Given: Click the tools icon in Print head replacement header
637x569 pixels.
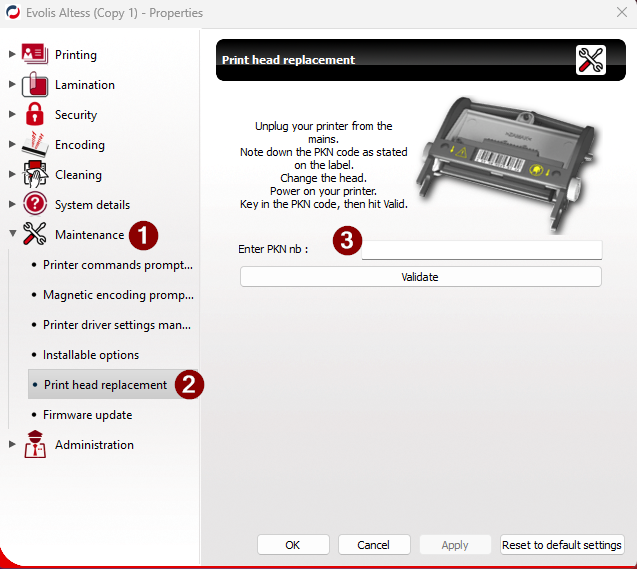Looking at the screenshot, I should click(591, 60).
